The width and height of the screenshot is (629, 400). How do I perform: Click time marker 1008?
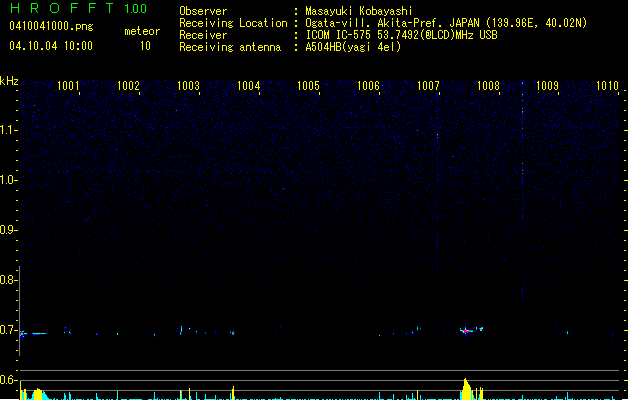pos(488,86)
